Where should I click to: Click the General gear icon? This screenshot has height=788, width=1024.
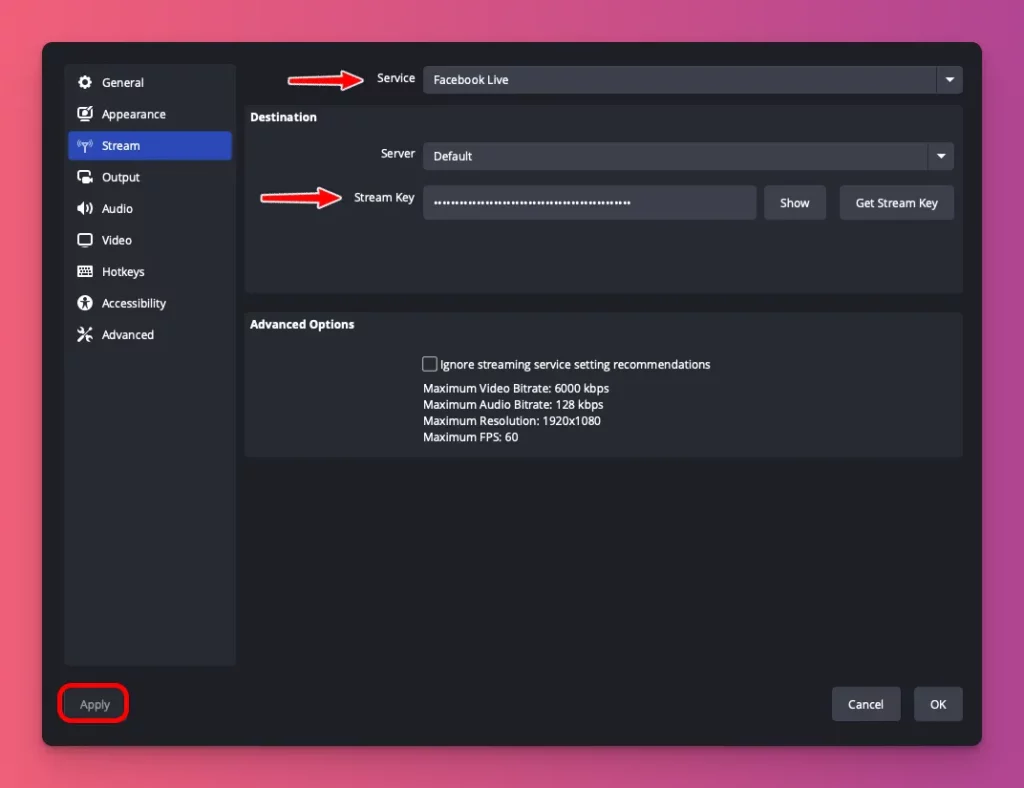[x=85, y=82]
